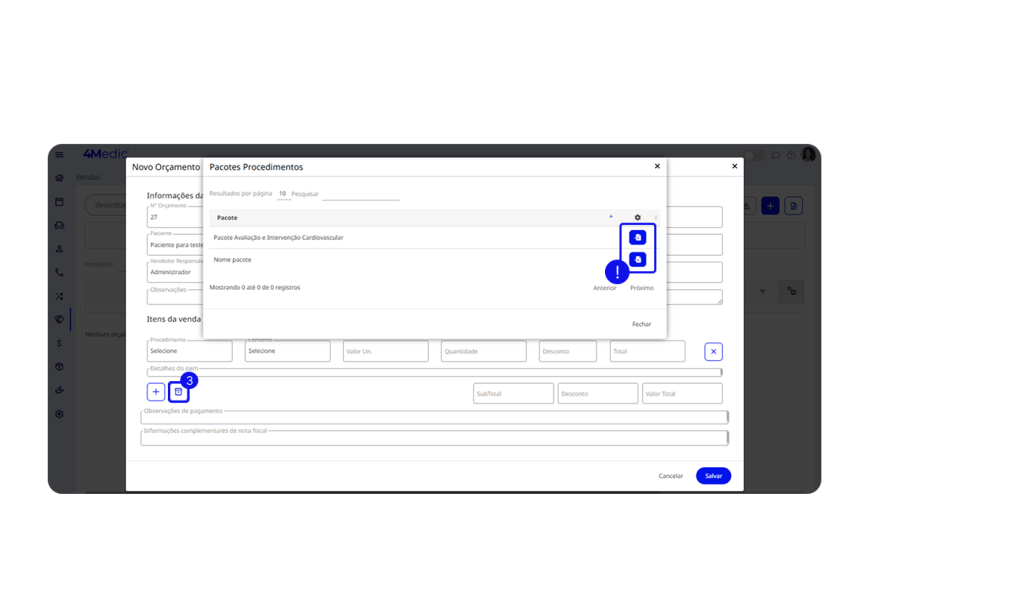The height and width of the screenshot is (598, 1024).
Task: Open the Convênio Selecione dropdown
Action: pos(287,352)
